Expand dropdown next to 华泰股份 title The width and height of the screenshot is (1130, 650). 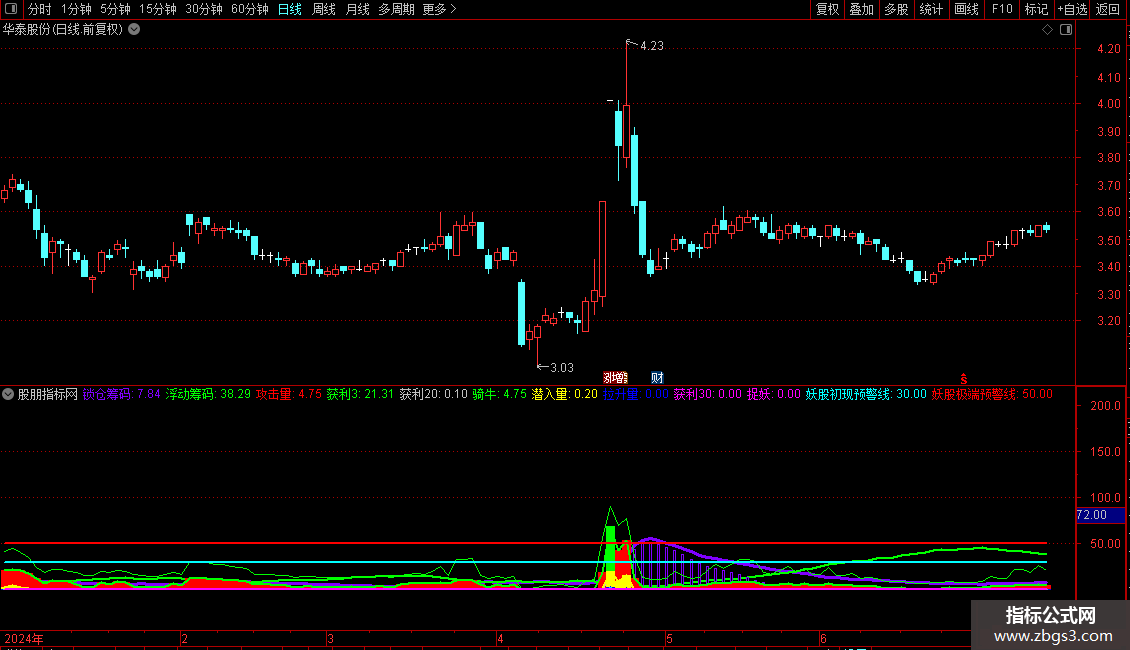pyautogui.click(x=134, y=30)
